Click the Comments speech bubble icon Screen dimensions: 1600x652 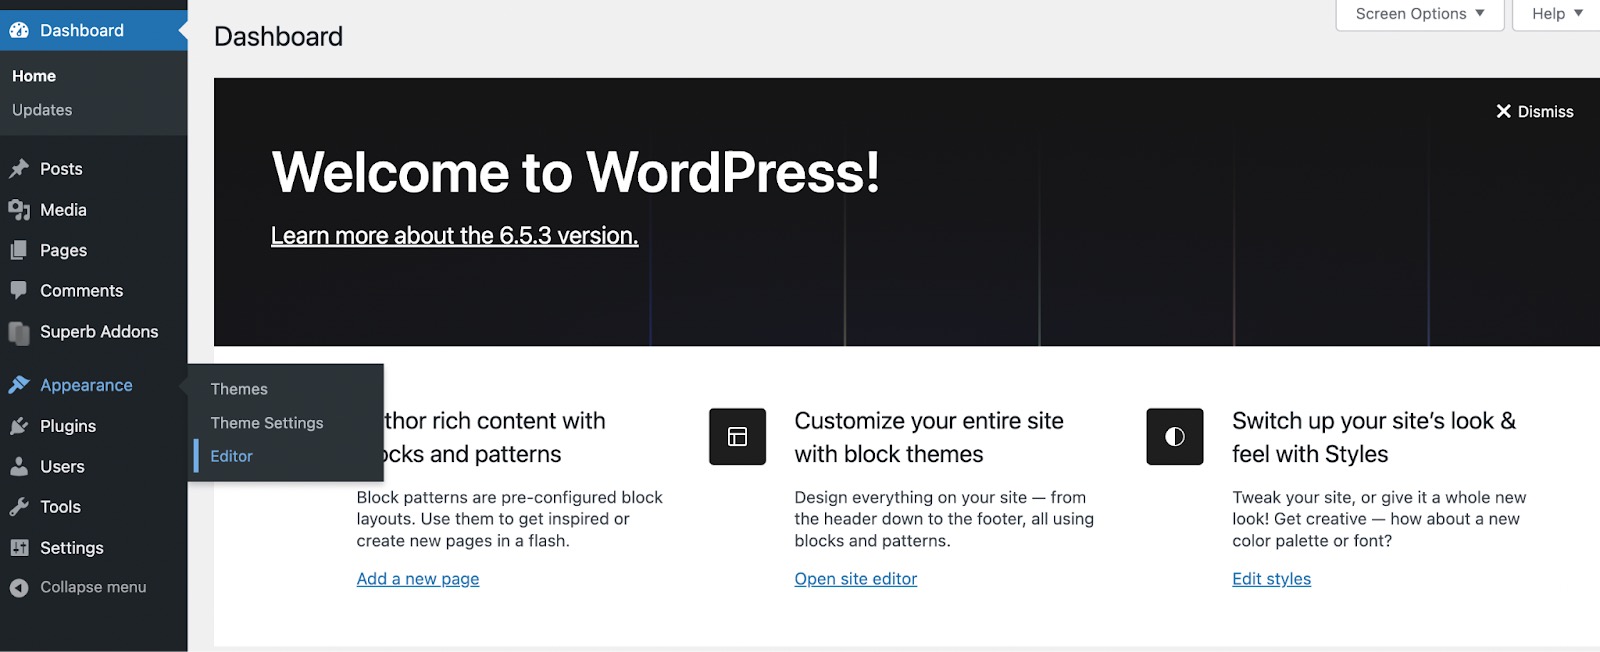point(19,291)
